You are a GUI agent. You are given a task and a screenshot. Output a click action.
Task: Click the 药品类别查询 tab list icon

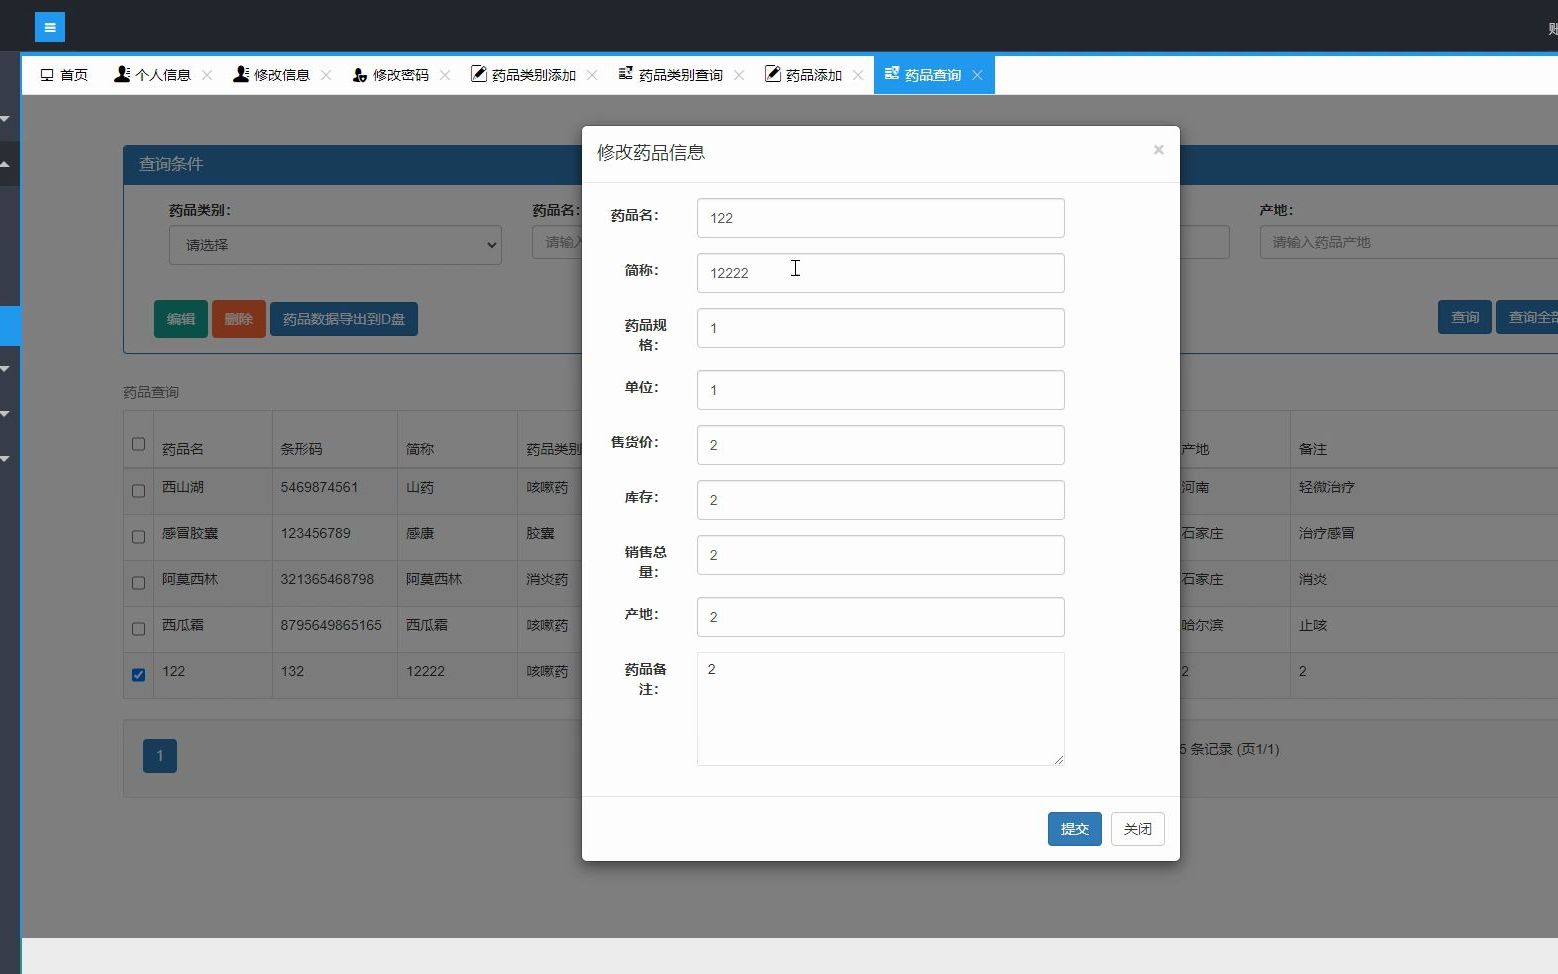pos(626,74)
